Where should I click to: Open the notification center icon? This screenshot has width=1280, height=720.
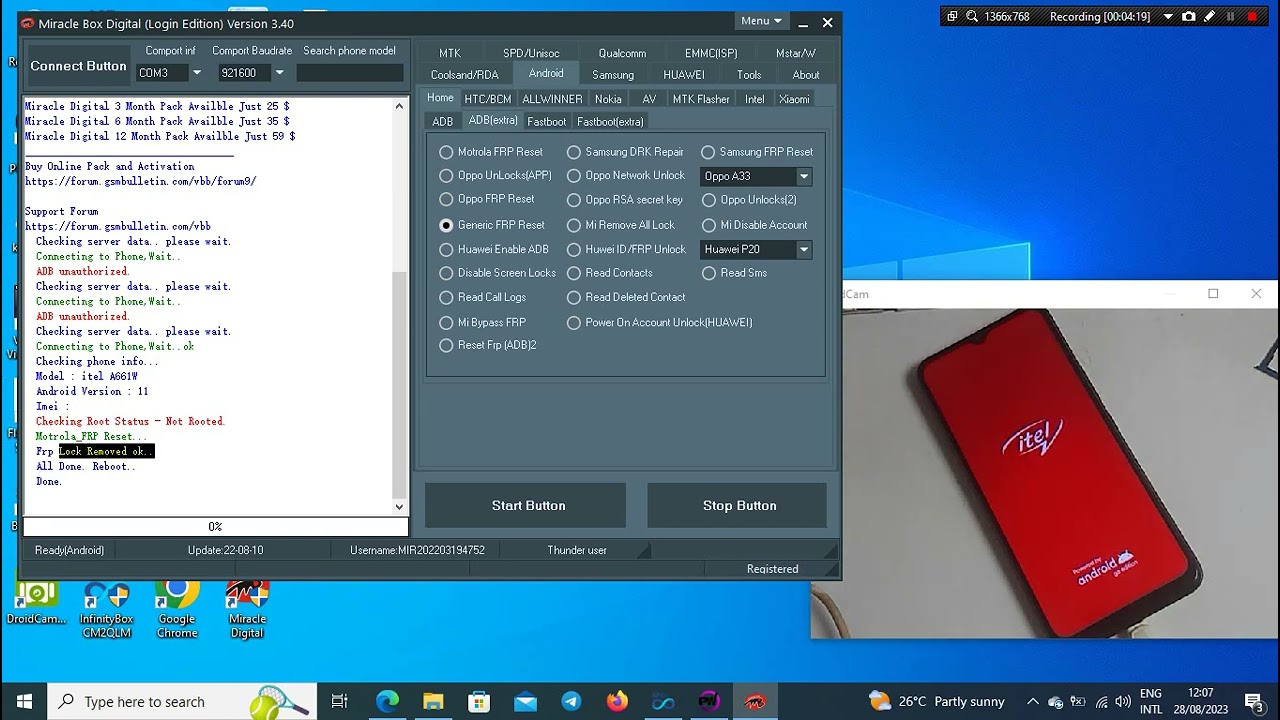pyautogui.click(x=1253, y=701)
